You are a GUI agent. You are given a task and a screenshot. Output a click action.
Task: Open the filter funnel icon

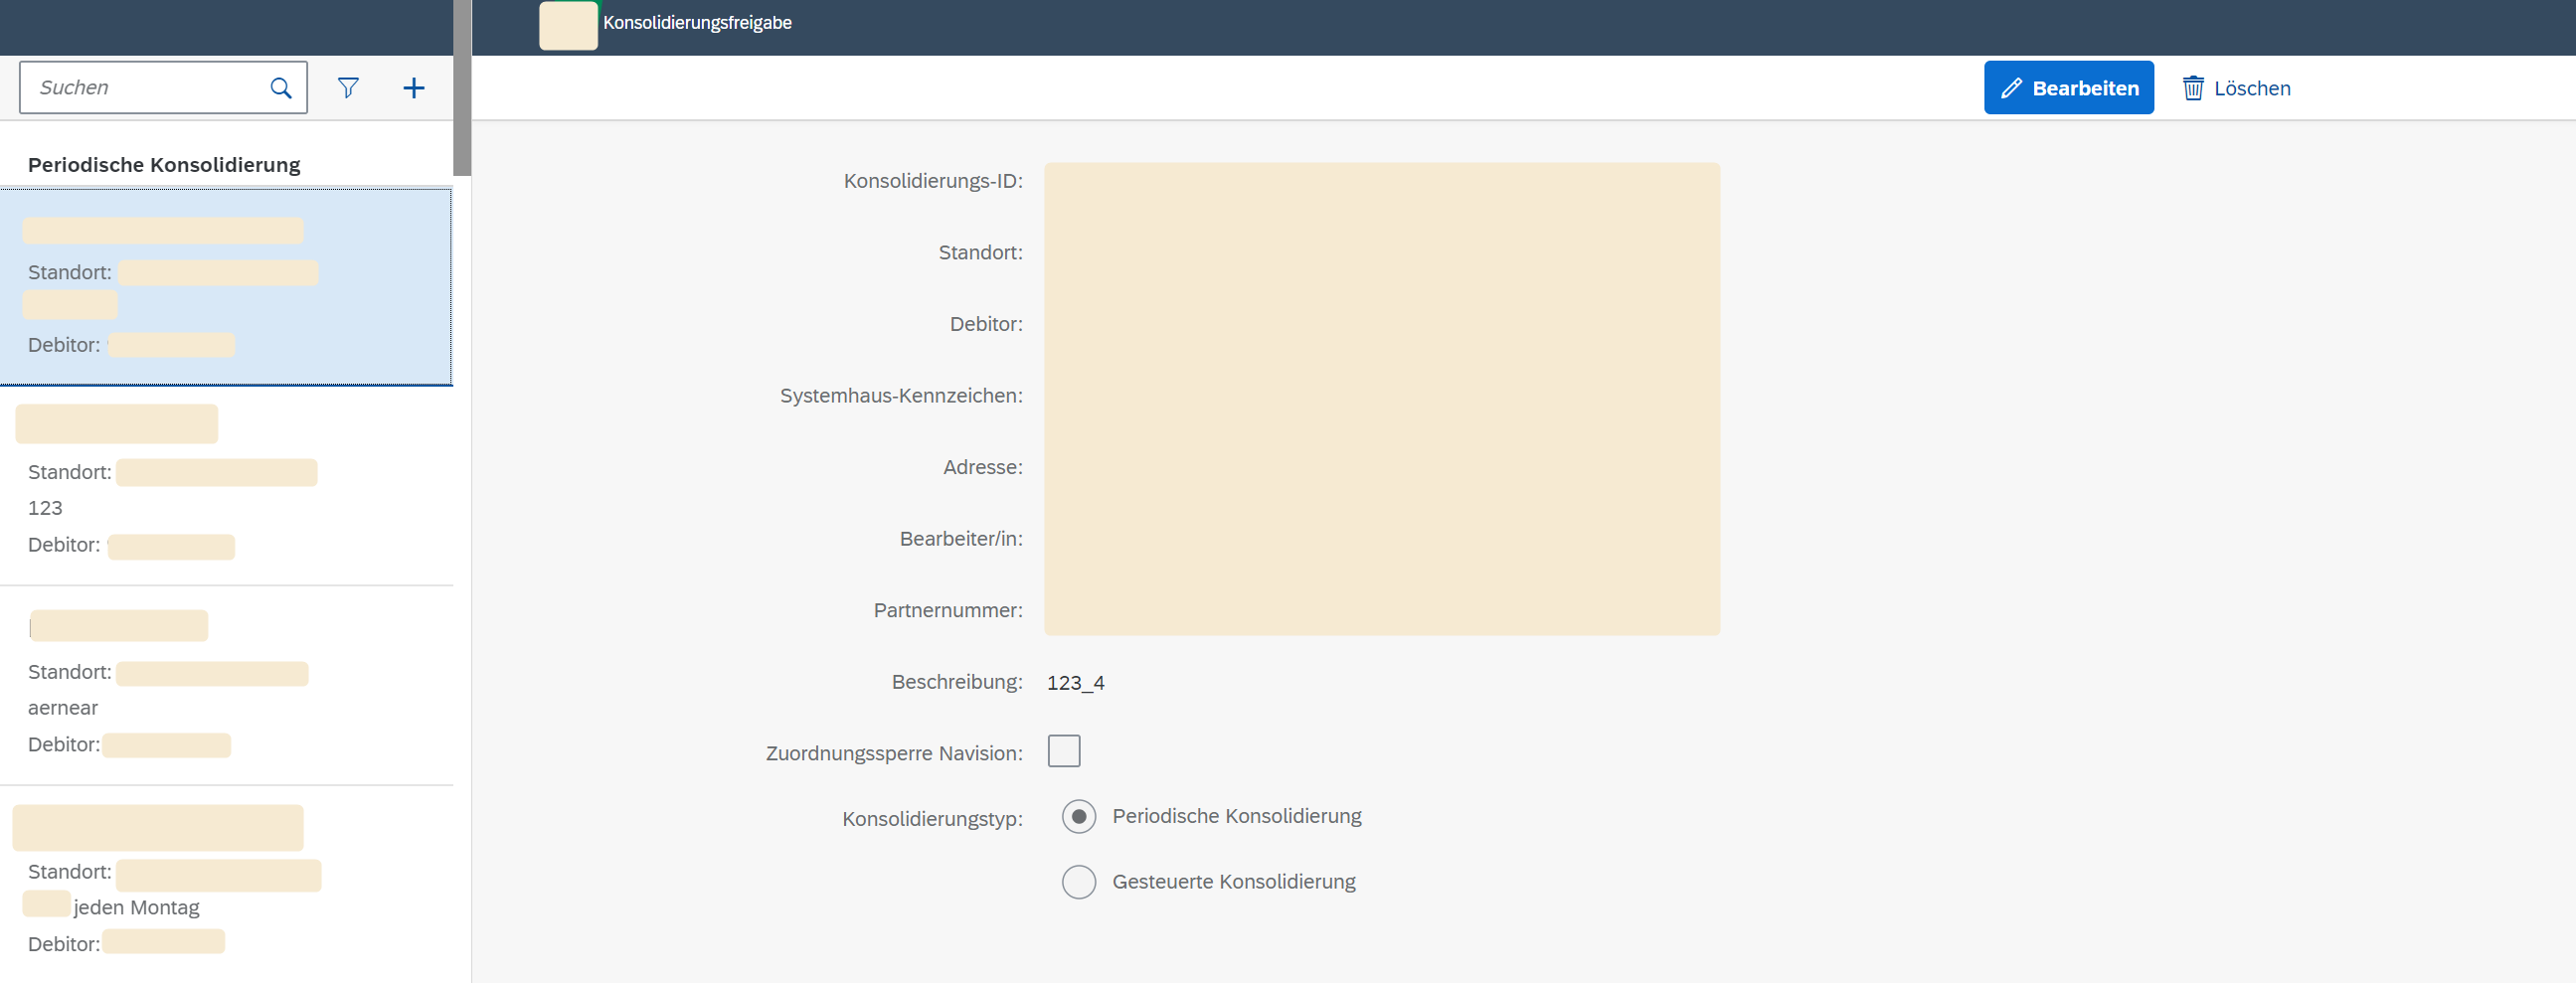[x=348, y=88]
